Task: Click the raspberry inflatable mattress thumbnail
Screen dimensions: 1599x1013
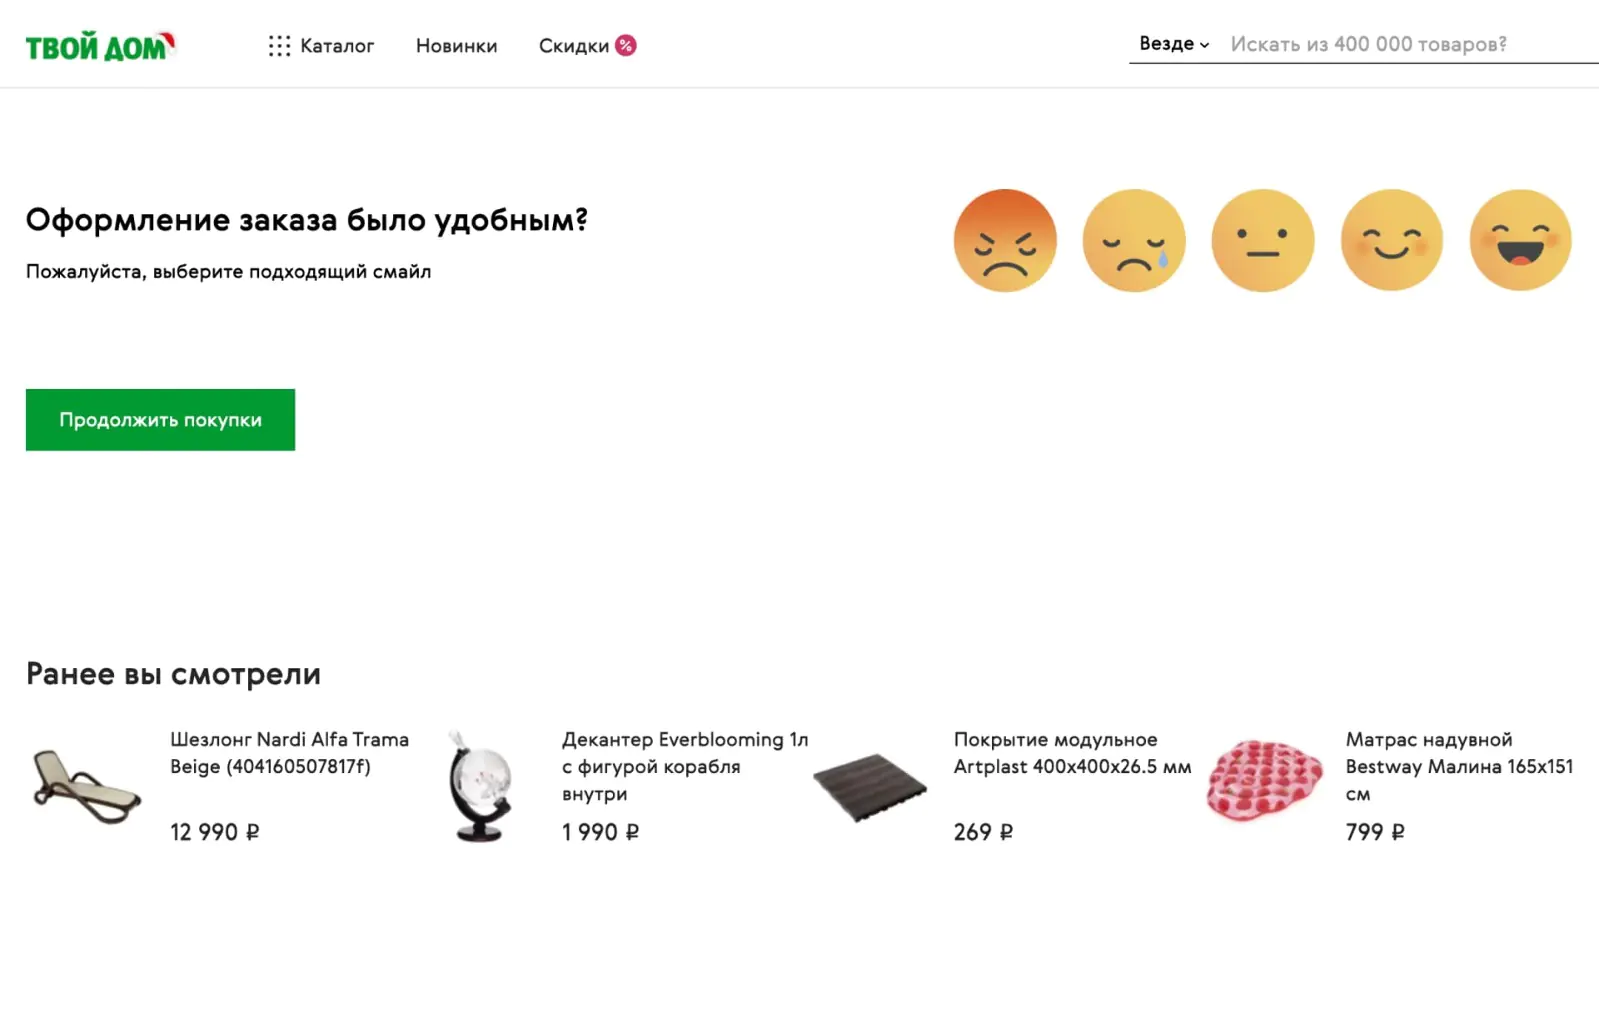Action: click(1264, 780)
